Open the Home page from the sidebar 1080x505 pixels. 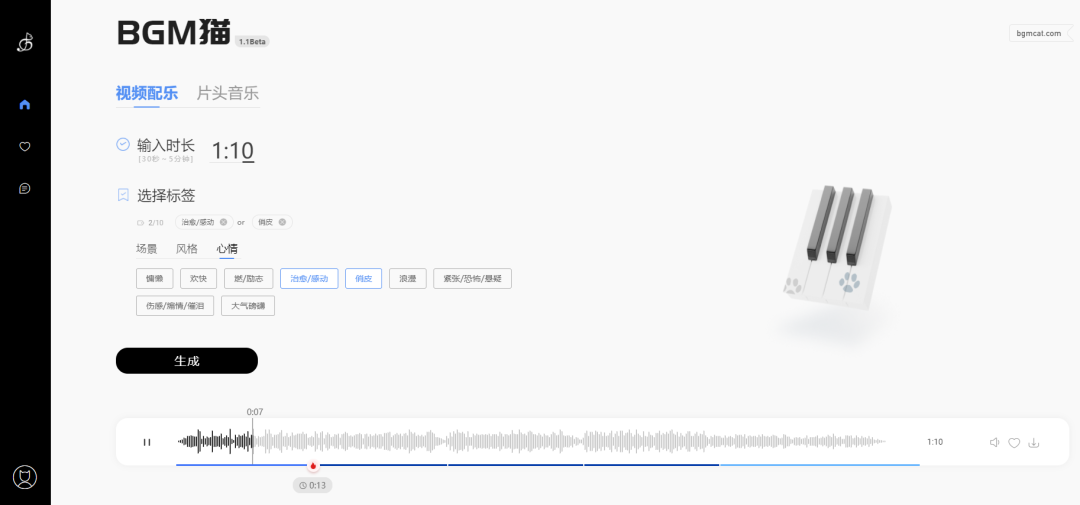[25, 105]
